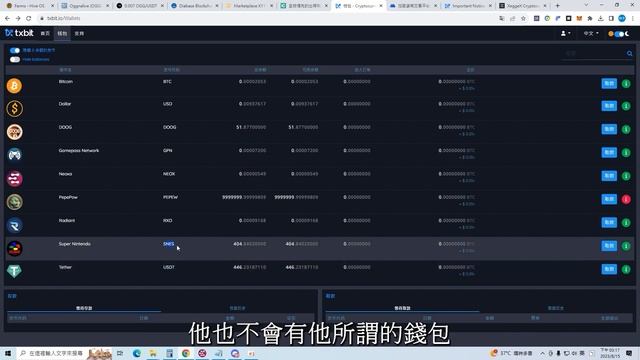
Task: Click the txbit logo
Action: pyautogui.click(x=19, y=33)
